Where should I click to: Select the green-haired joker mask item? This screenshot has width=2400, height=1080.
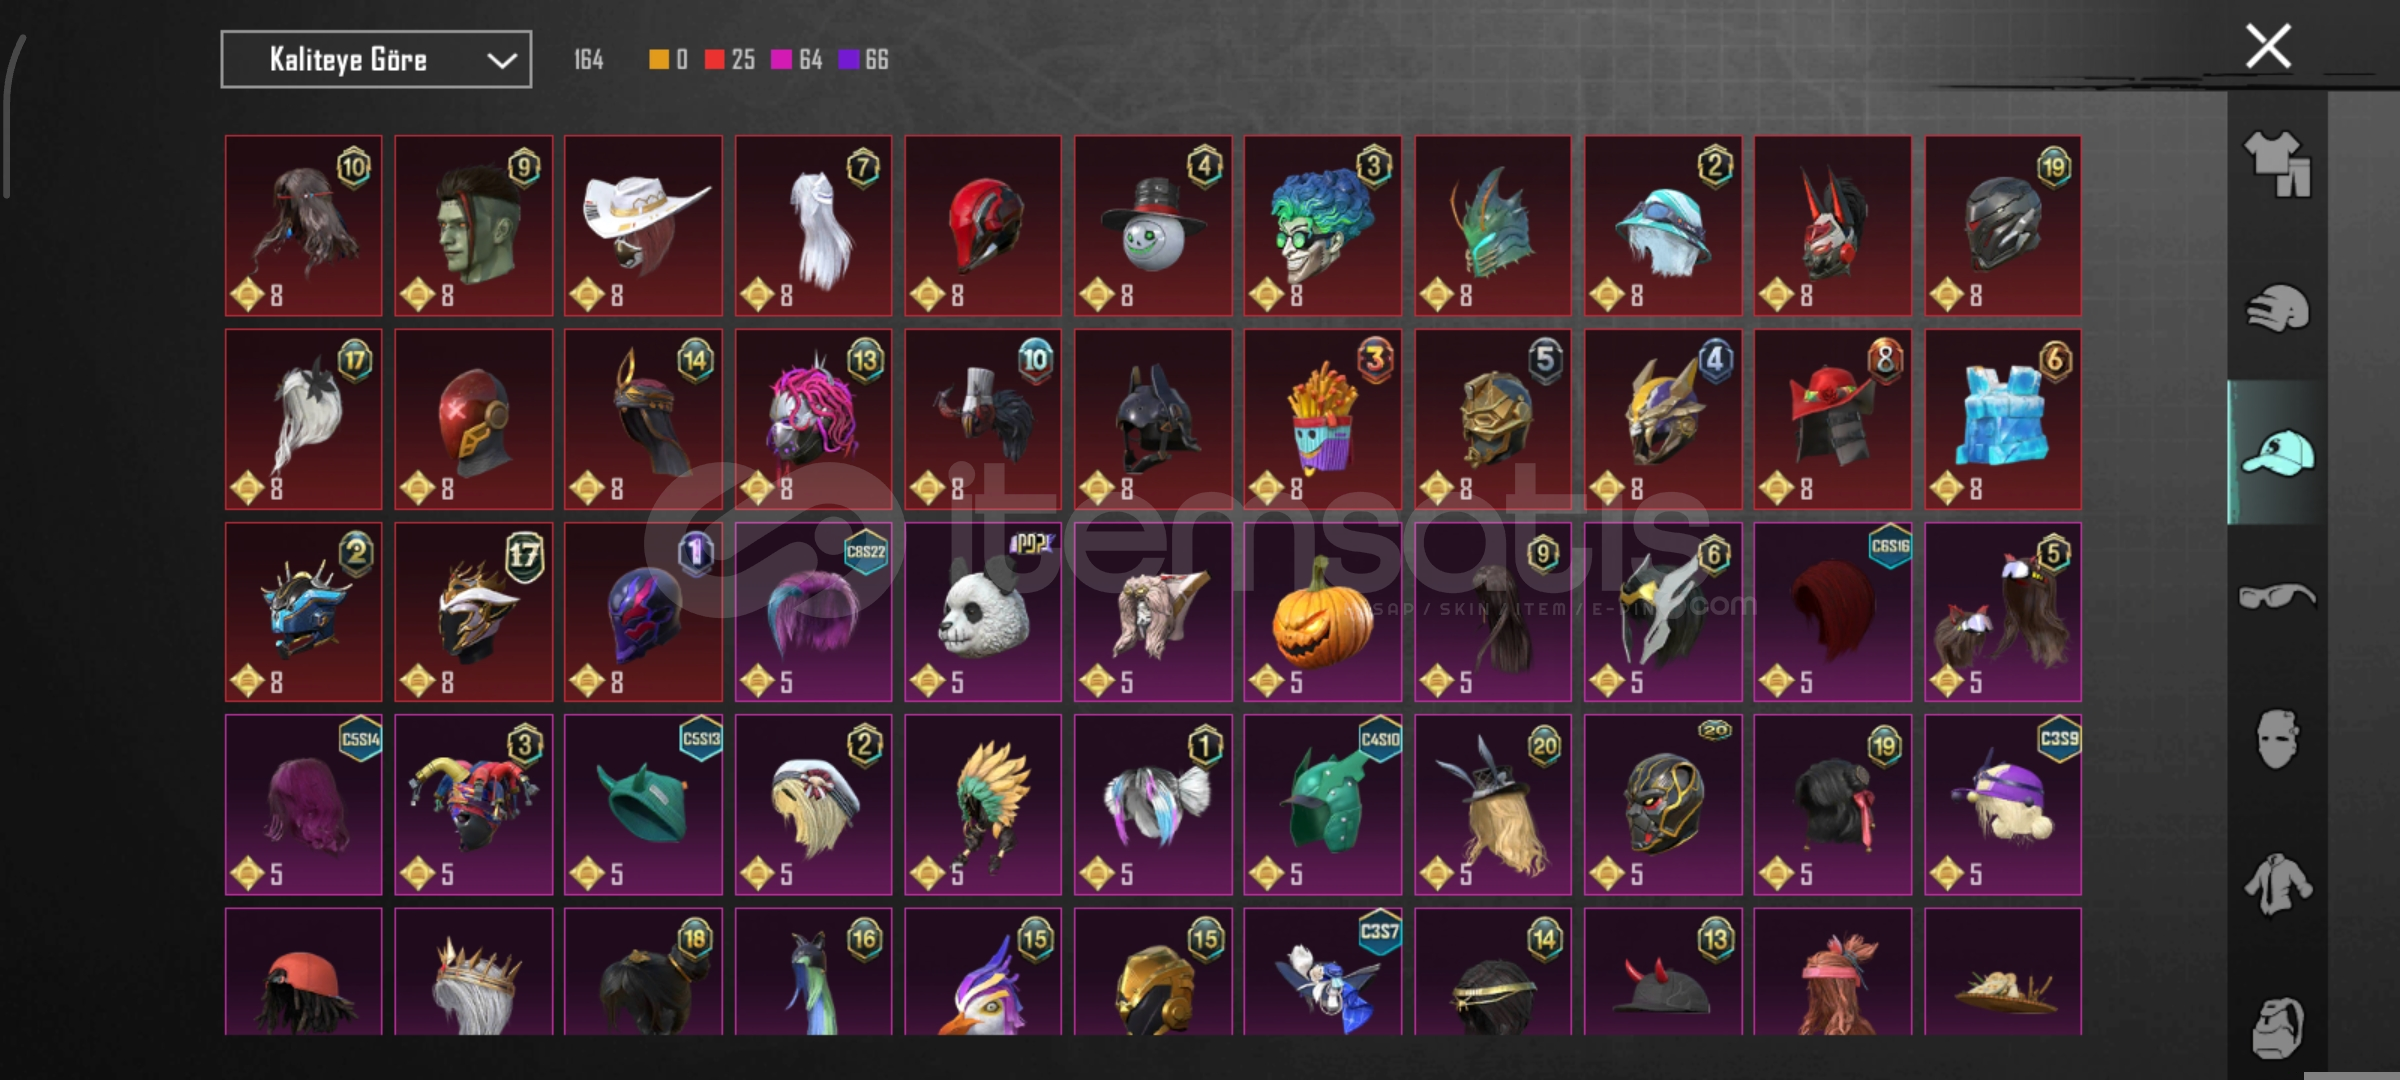(x=1322, y=226)
